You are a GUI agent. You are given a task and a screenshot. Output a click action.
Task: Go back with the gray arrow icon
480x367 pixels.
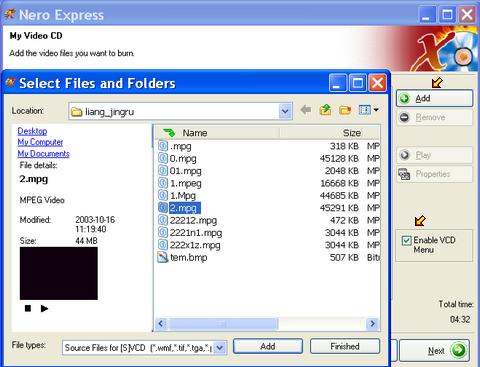coord(305,110)
